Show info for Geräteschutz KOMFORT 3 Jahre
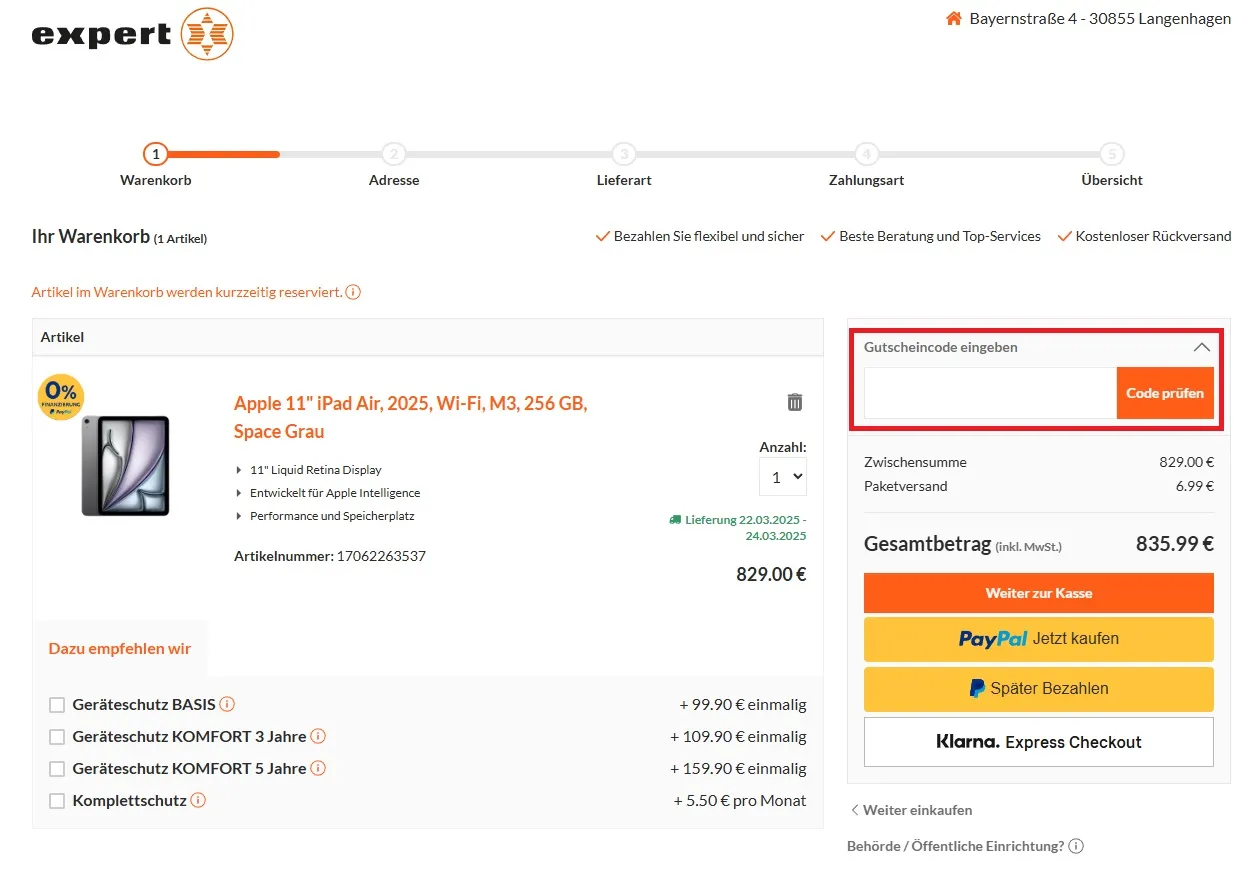The image size is (1250, 873). click(x=318, y=736)
